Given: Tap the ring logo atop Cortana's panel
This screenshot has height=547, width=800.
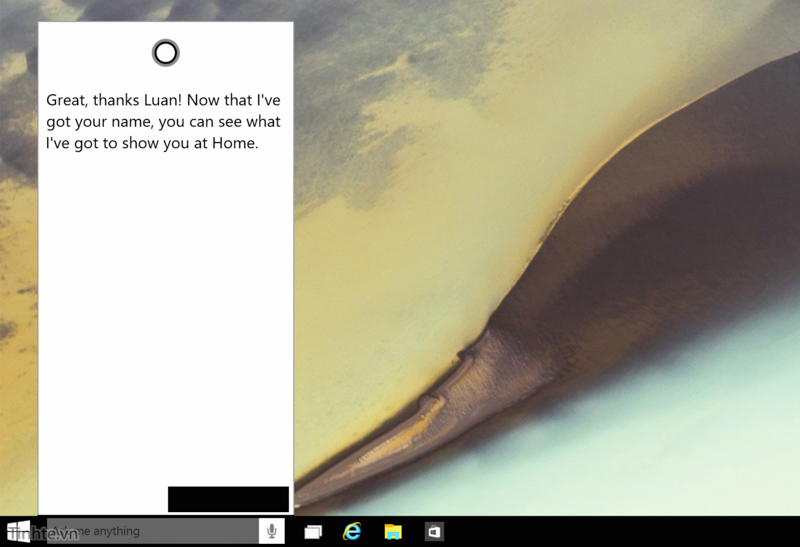Looking at the screenshot, I should 165,53.
